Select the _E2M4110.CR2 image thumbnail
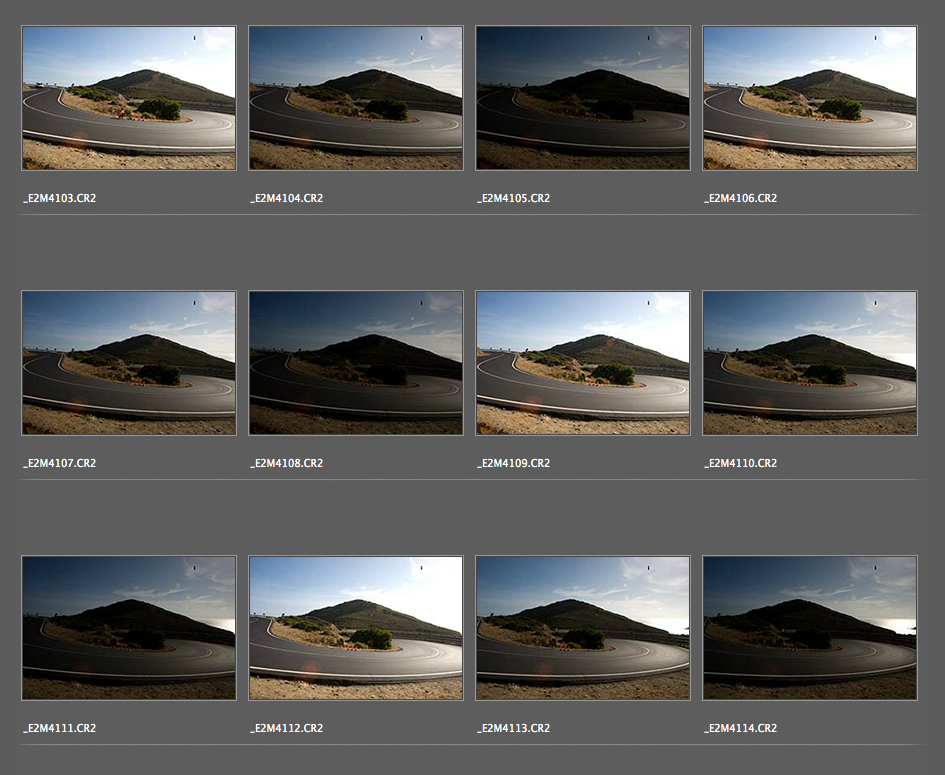This screenshot has width=945, height=775. (x=809, y=363)
